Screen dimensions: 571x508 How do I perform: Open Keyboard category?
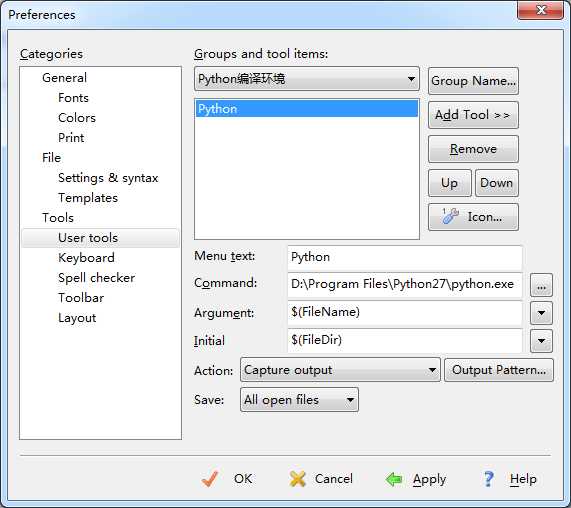click(86, 258)
